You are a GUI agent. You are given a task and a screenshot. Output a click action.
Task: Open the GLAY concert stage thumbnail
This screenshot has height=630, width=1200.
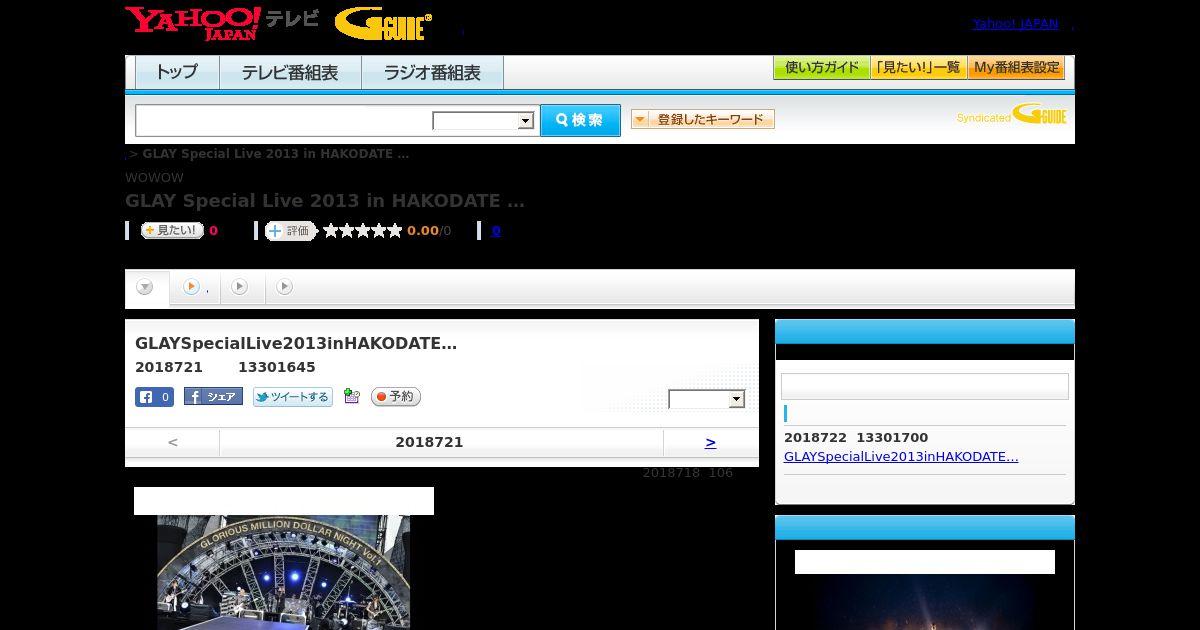[x=283, y=572]
